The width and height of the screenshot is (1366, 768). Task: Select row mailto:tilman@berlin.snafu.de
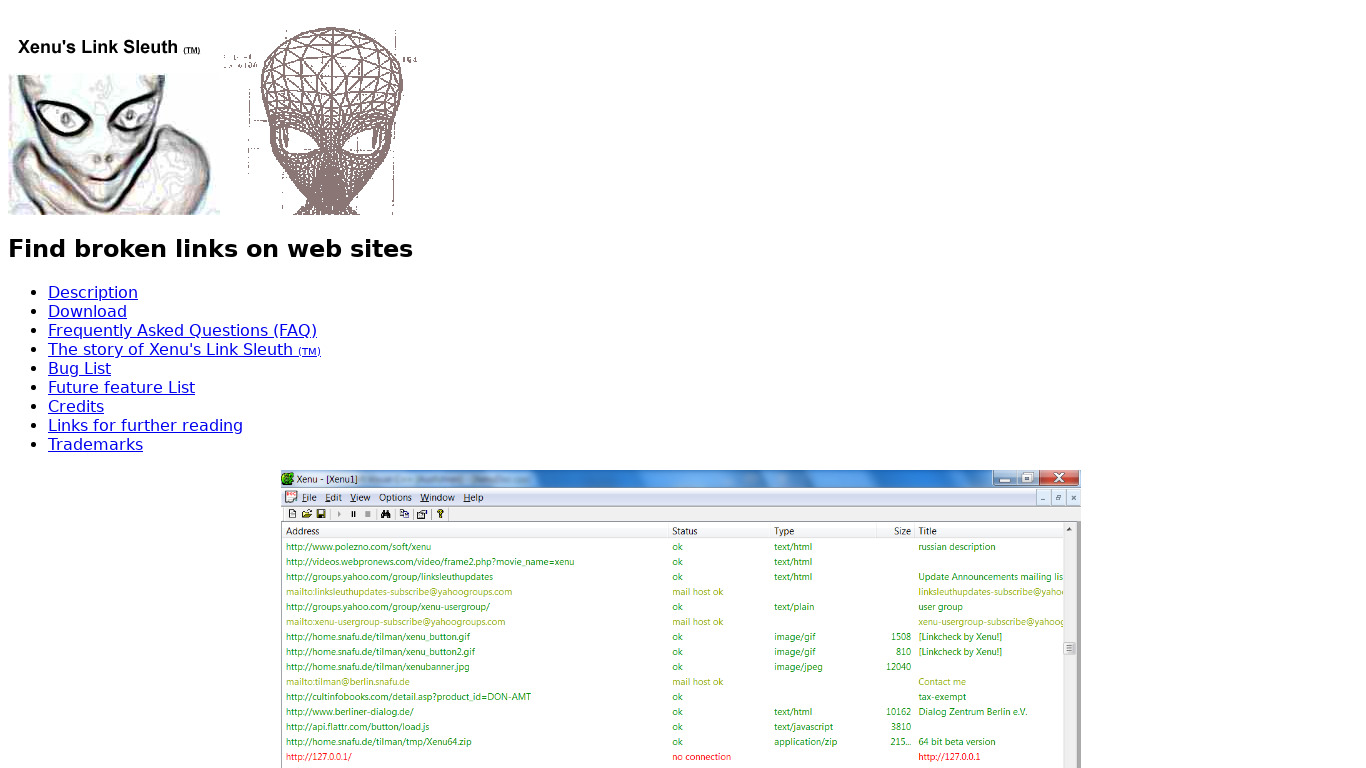point(348,682)
